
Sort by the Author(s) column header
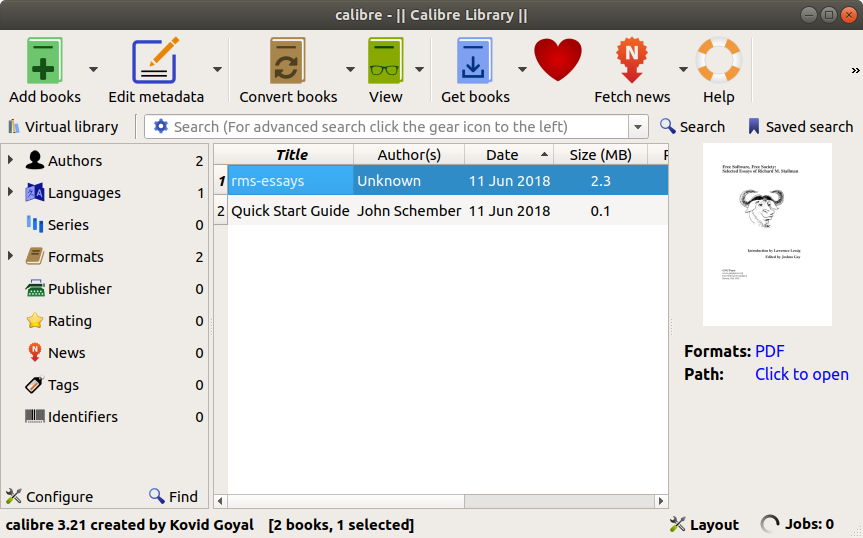(x=409, y=155)
